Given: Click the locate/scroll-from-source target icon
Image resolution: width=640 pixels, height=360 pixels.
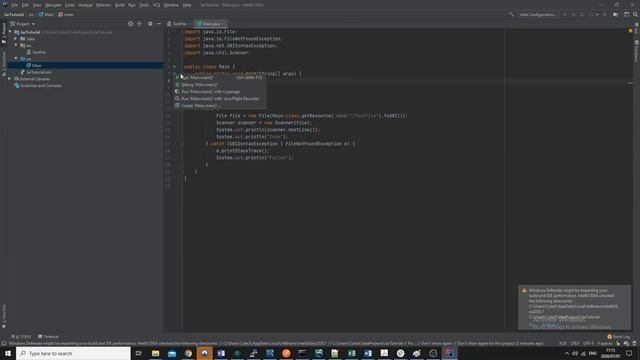Looking at the screenshot, I should (131, 24).
